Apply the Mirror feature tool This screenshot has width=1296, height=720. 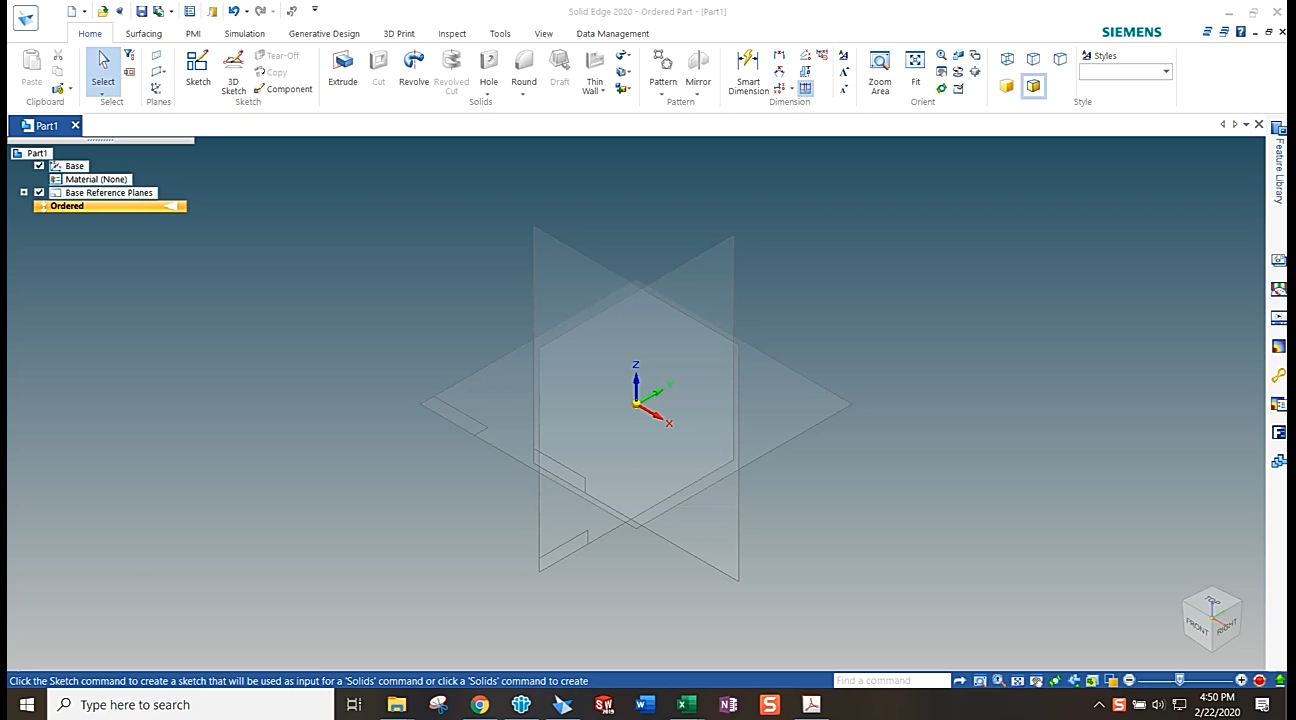(698, 68)
